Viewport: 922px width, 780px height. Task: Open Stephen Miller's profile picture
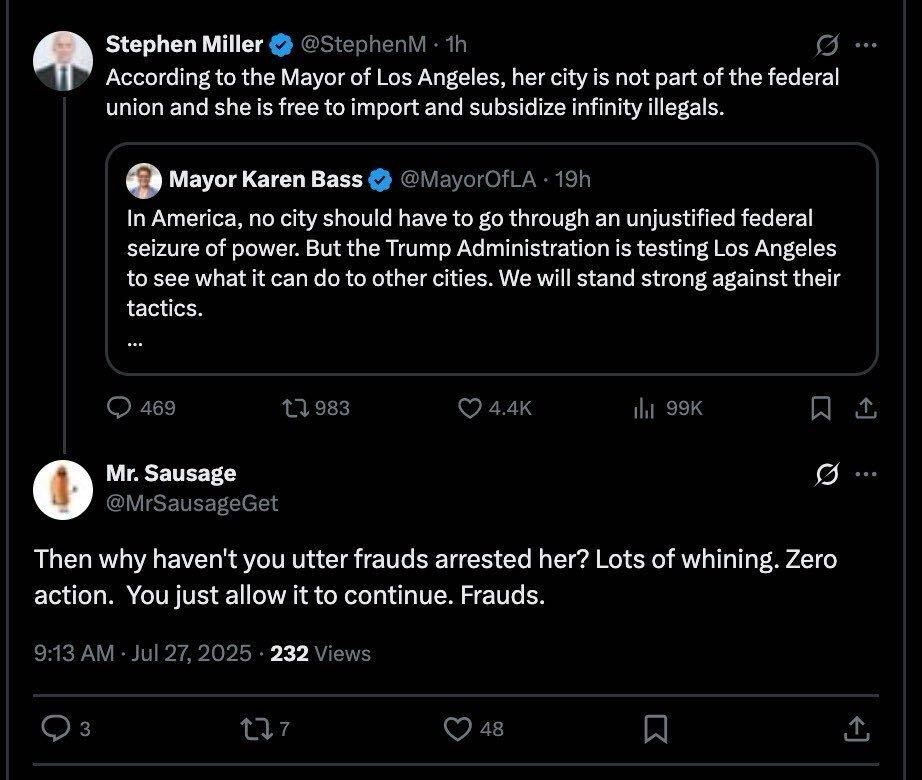63,60
